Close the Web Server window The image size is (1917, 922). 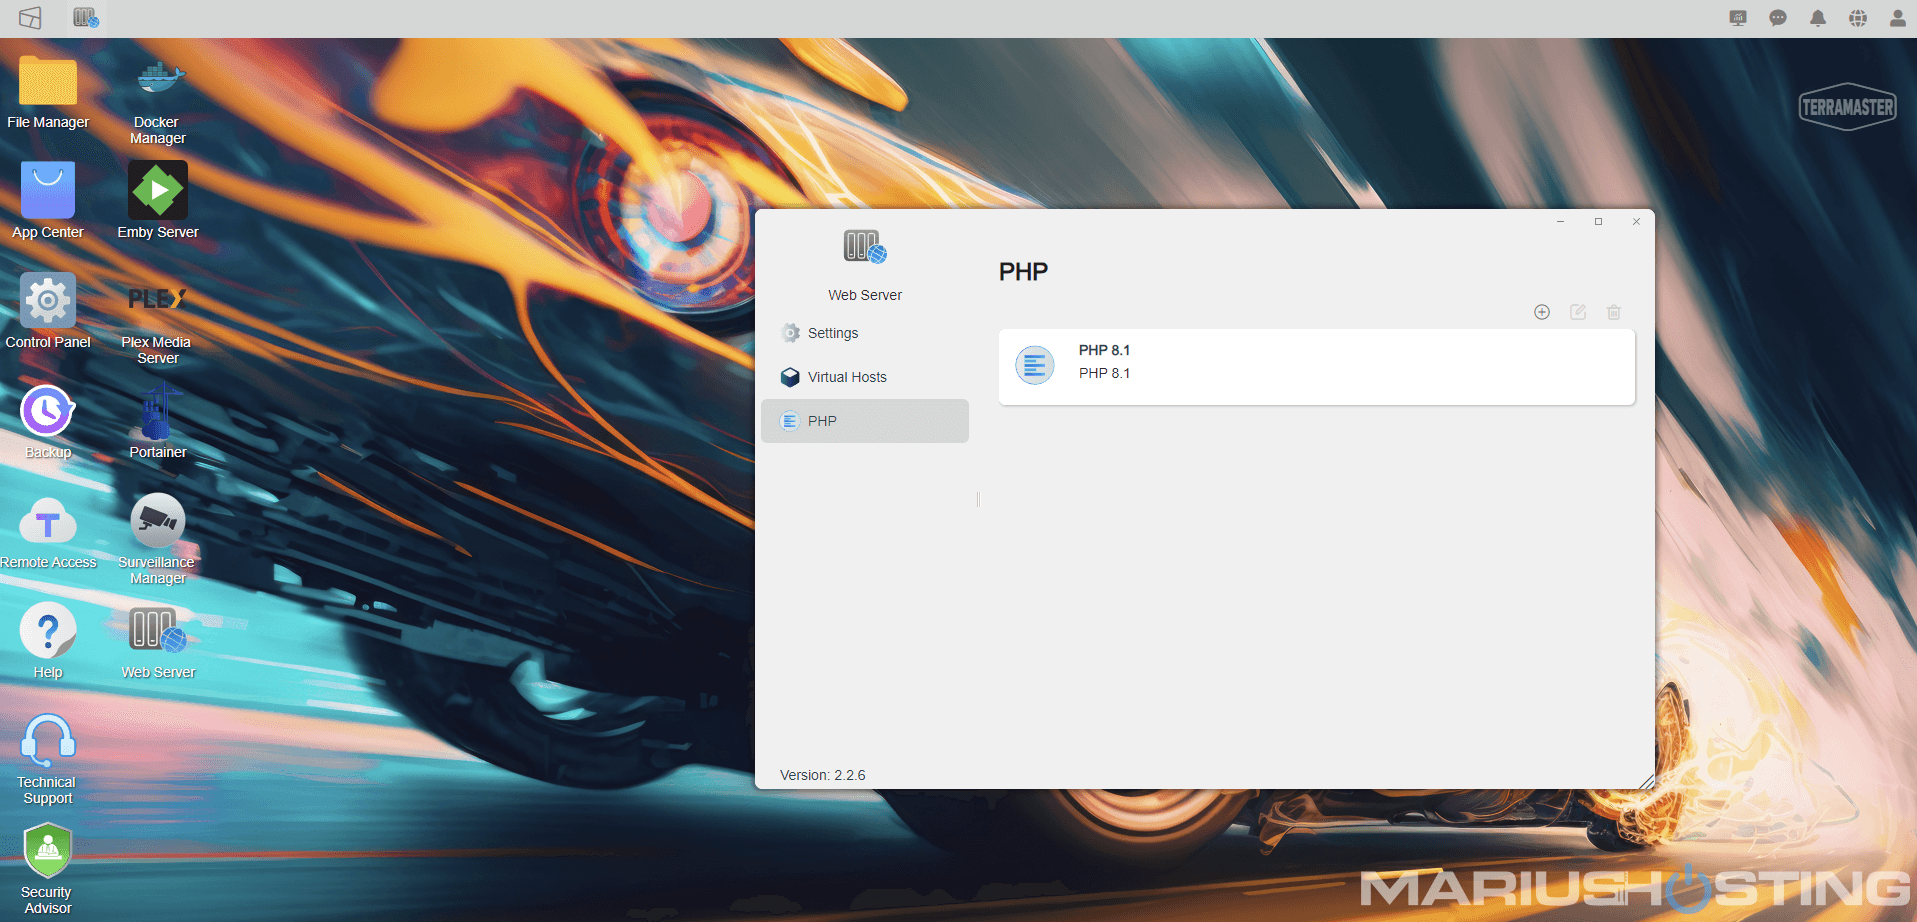click(x=1636, y=222)
